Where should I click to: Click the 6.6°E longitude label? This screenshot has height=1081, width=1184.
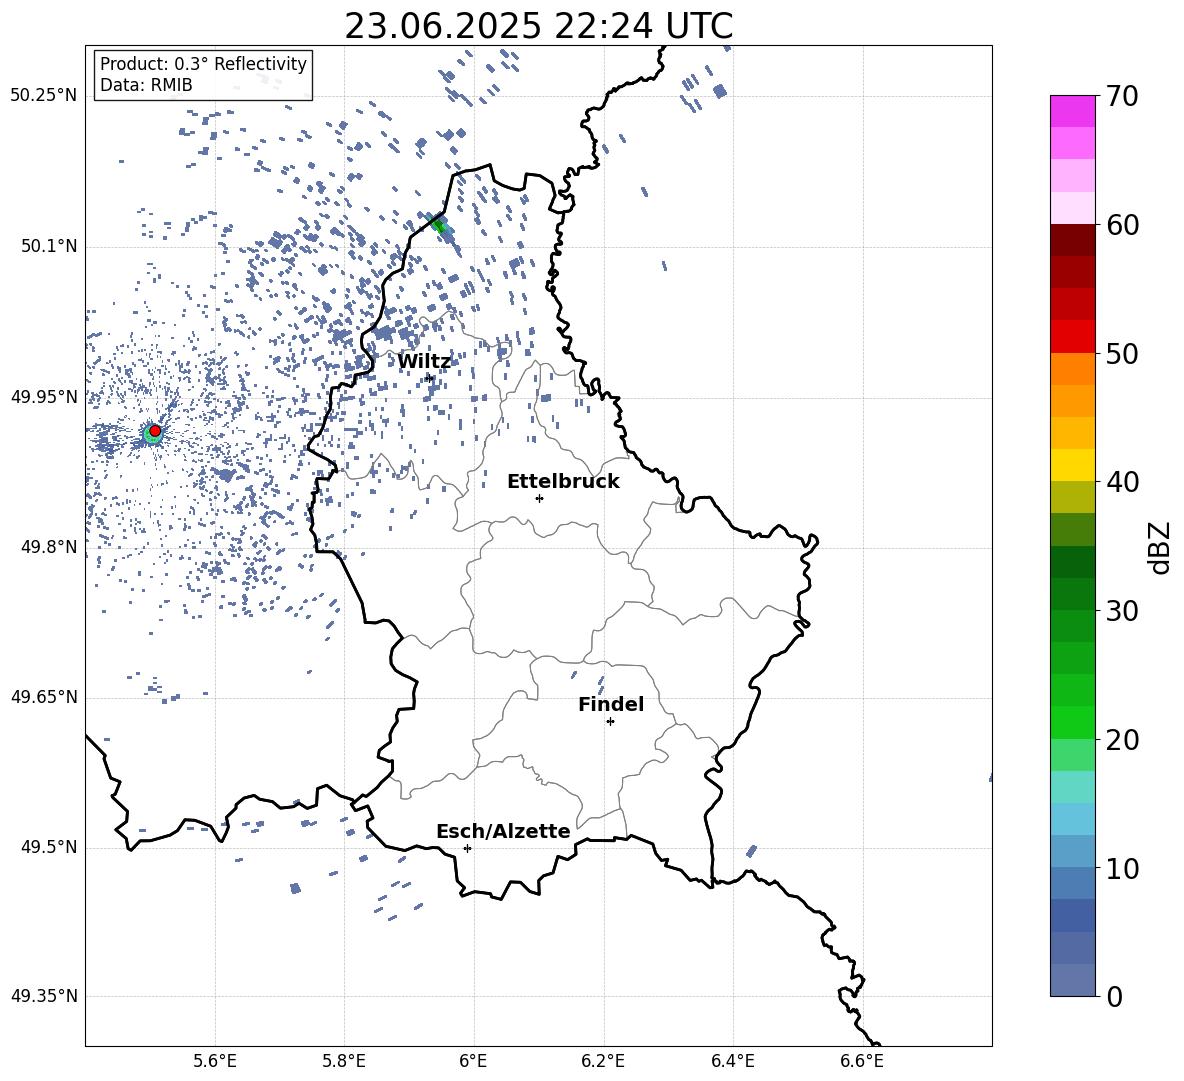pyautogui.click(x=862, y=1061)
